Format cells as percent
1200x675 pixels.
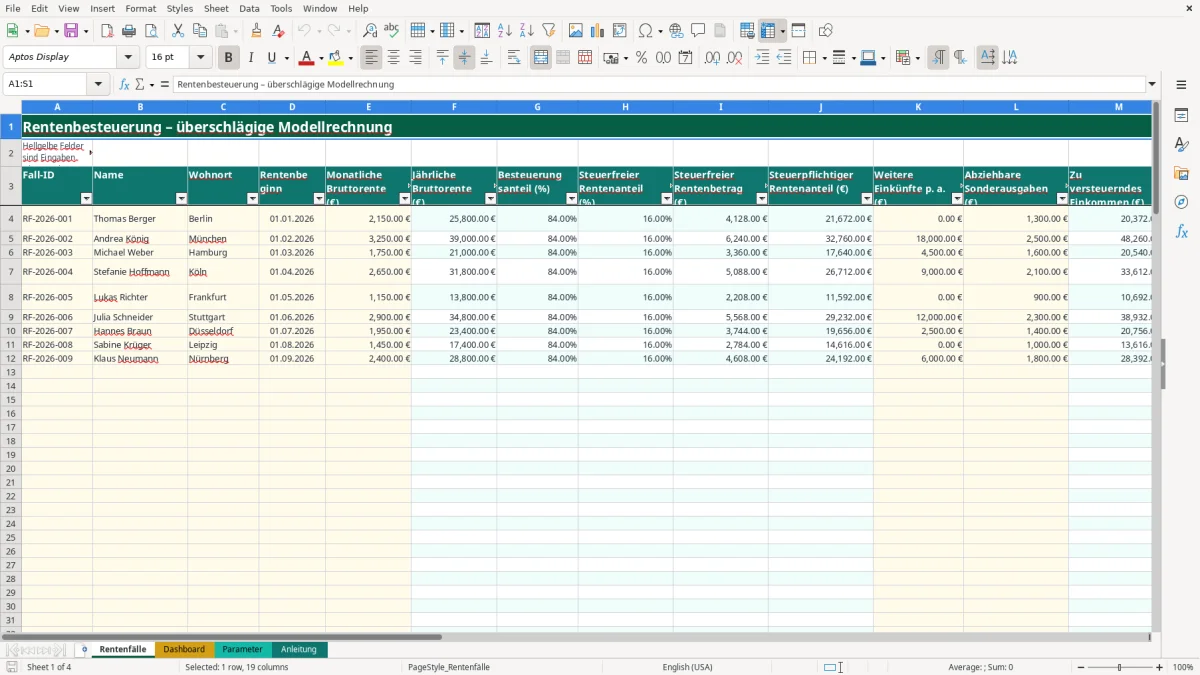641,58
